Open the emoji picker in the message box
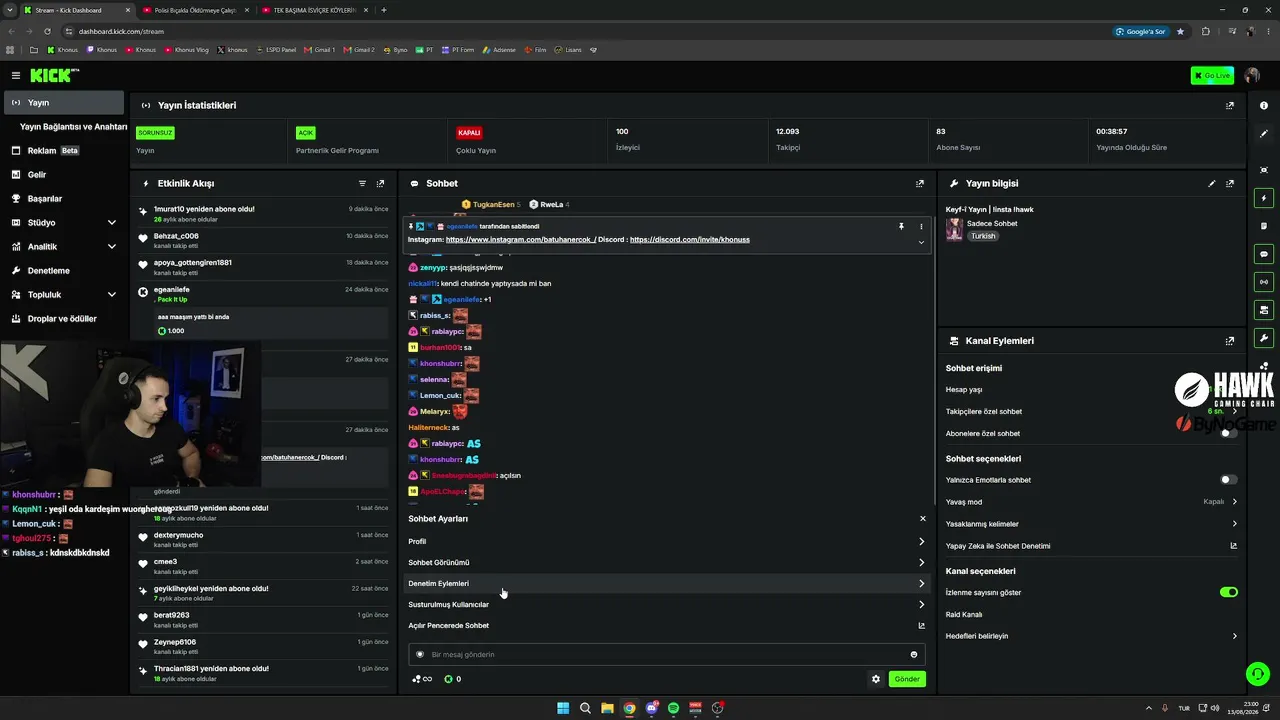The height and width of the screenshot is (720, 1280). tap(914, 655)
